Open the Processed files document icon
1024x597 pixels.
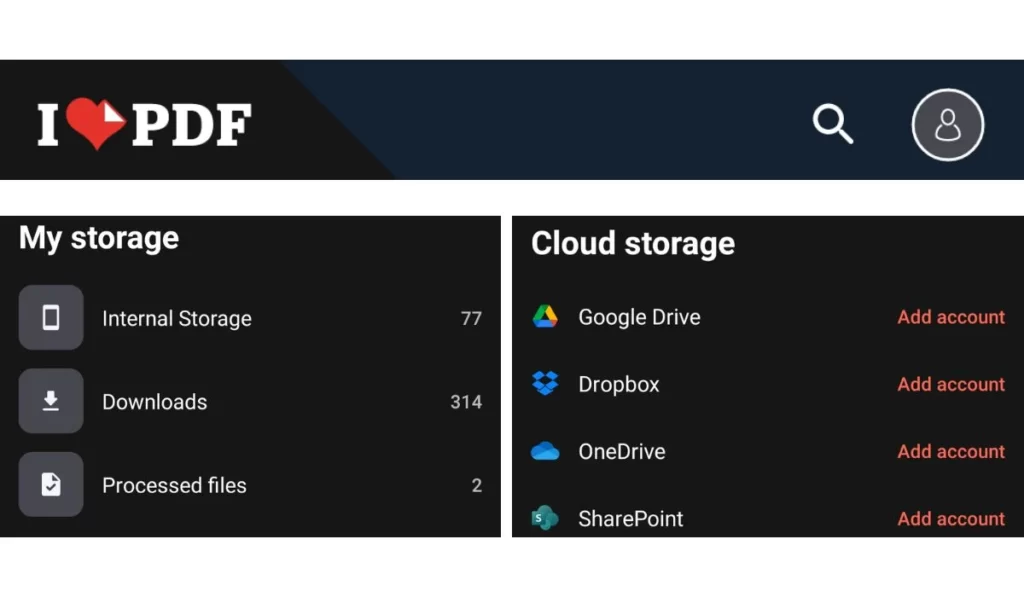pyautogui.click(x=51, y=485)
